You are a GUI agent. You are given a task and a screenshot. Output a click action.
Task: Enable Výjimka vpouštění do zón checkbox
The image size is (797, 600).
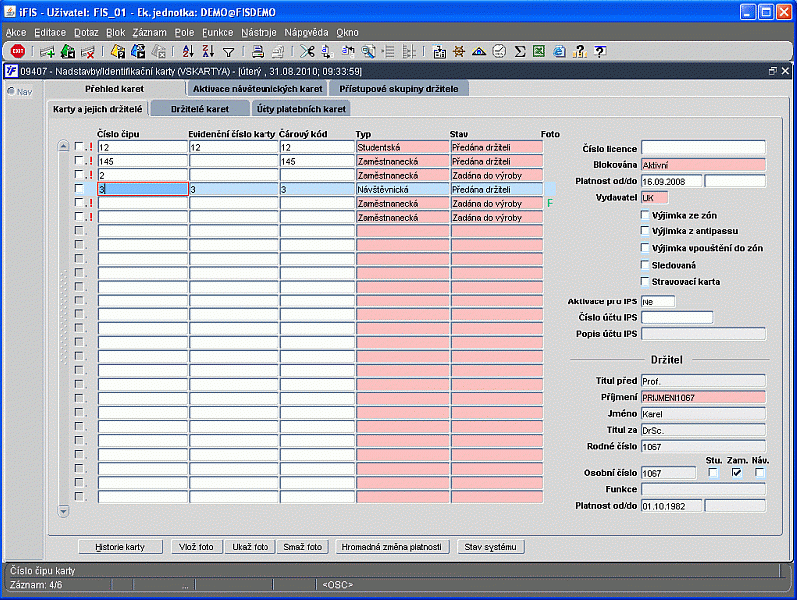tap(645, 248)
